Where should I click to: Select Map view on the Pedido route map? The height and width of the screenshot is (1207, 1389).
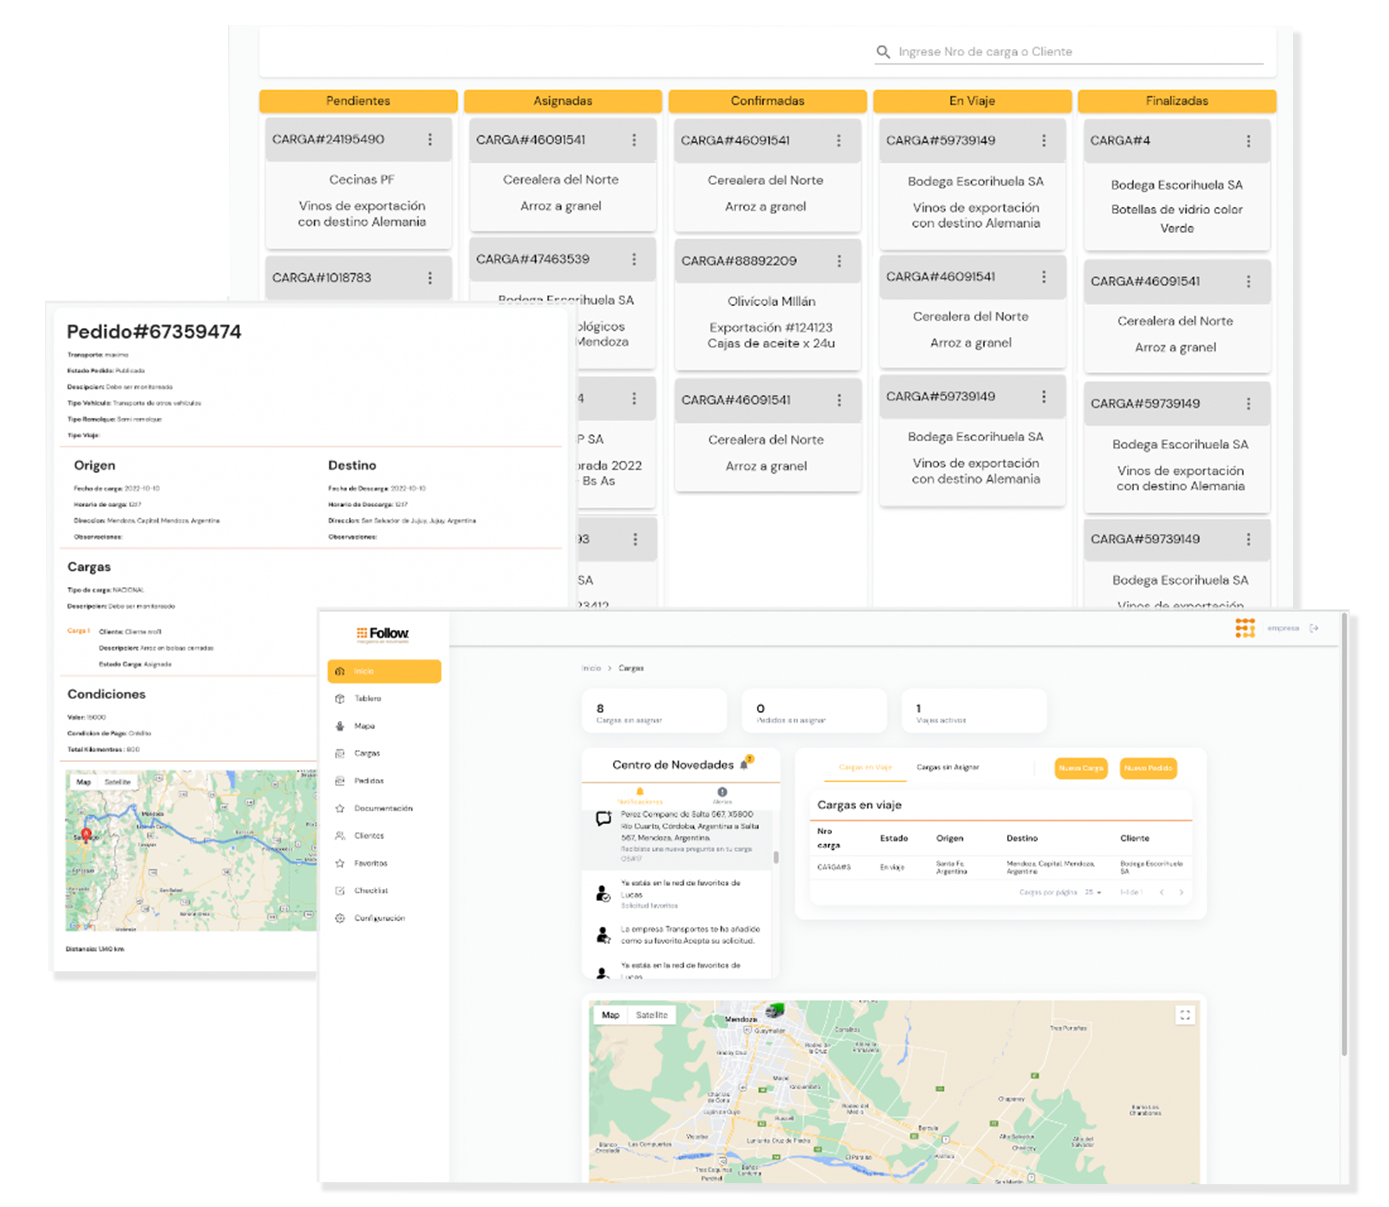84,782
